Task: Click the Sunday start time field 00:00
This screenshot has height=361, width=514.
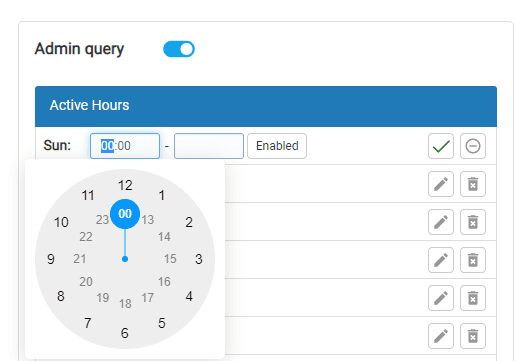Action: [125, 146]
